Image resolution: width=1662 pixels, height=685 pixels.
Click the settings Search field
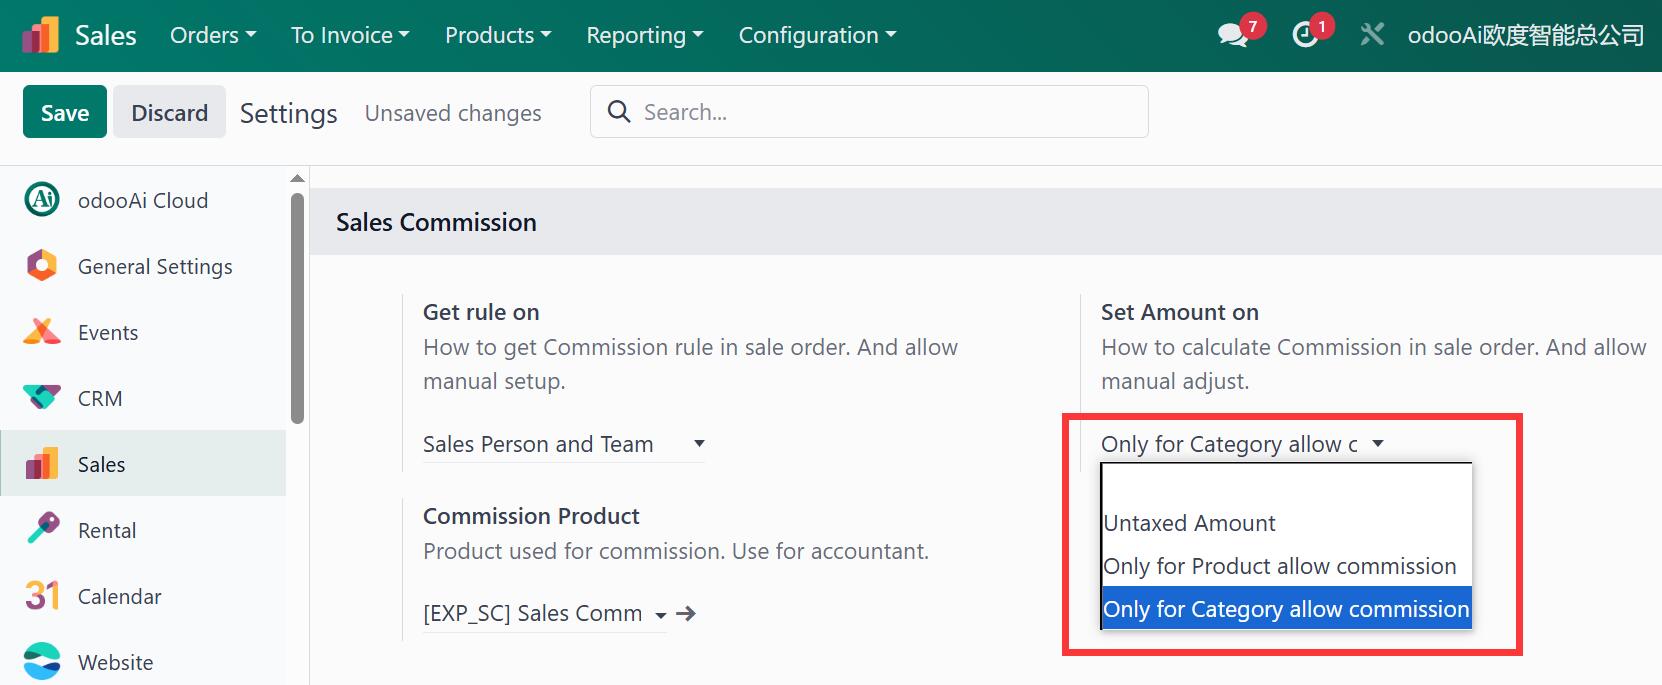tap(885, 112)
